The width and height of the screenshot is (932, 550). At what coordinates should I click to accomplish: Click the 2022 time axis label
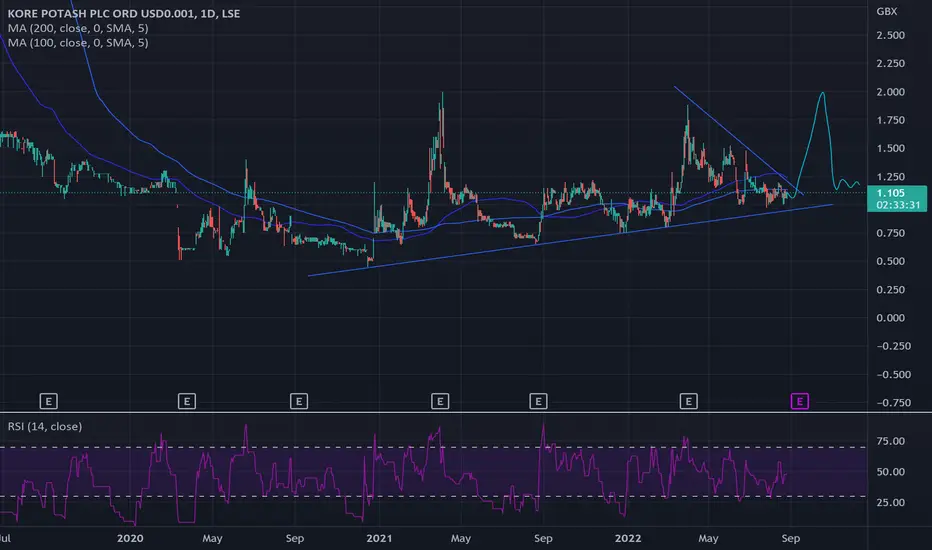click(x=628, y=538)
